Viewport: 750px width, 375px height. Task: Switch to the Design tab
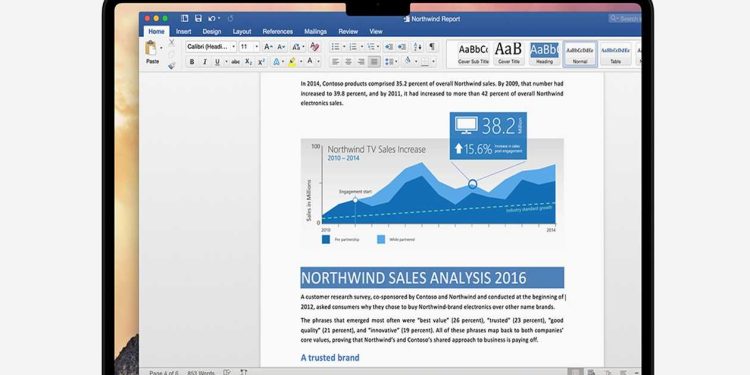coord(211,32)
